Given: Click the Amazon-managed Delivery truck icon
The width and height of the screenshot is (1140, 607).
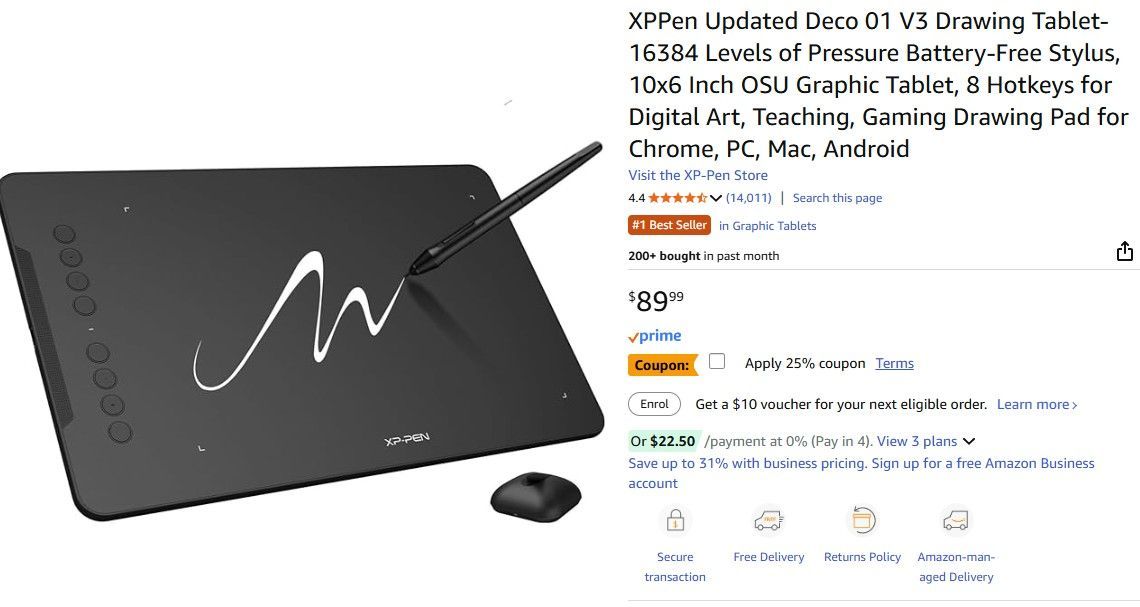Looking at the screenshot, I should (x=955, y=520).
